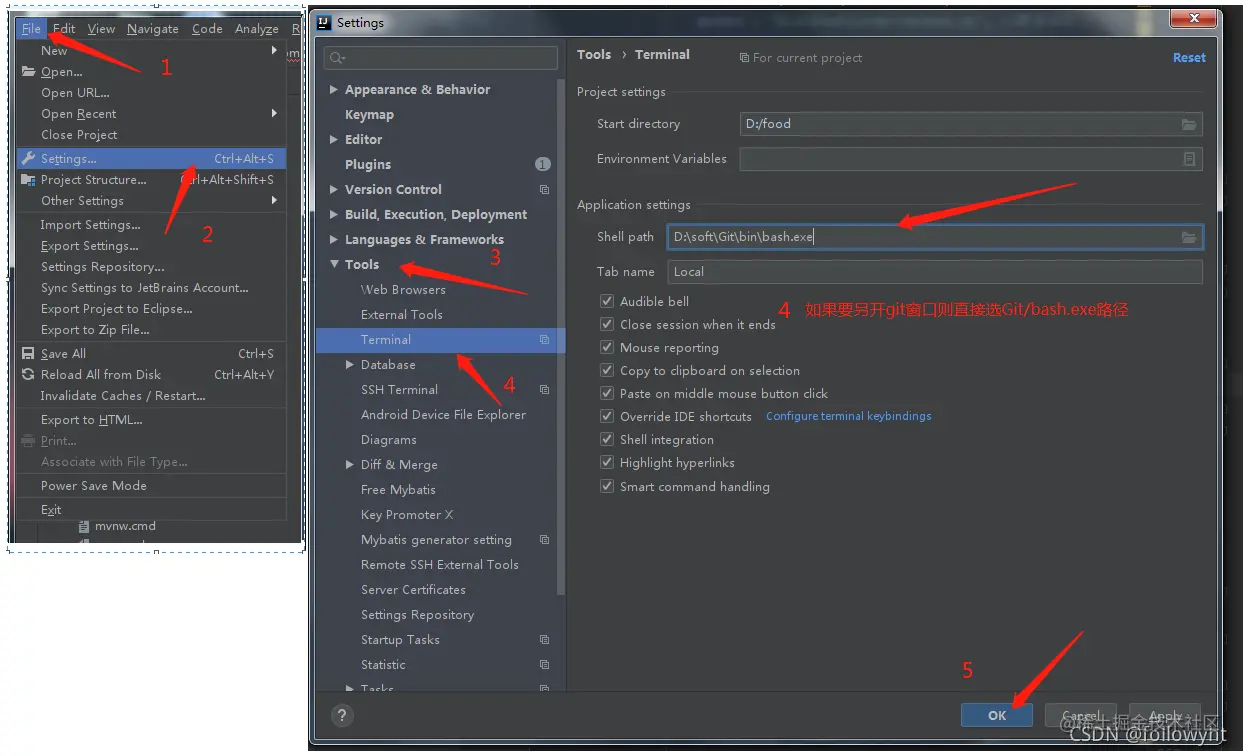Click the Tools breadcrumb in settings header
The height and width of the screenshot is (756, 1243).
tap(594, 55)
